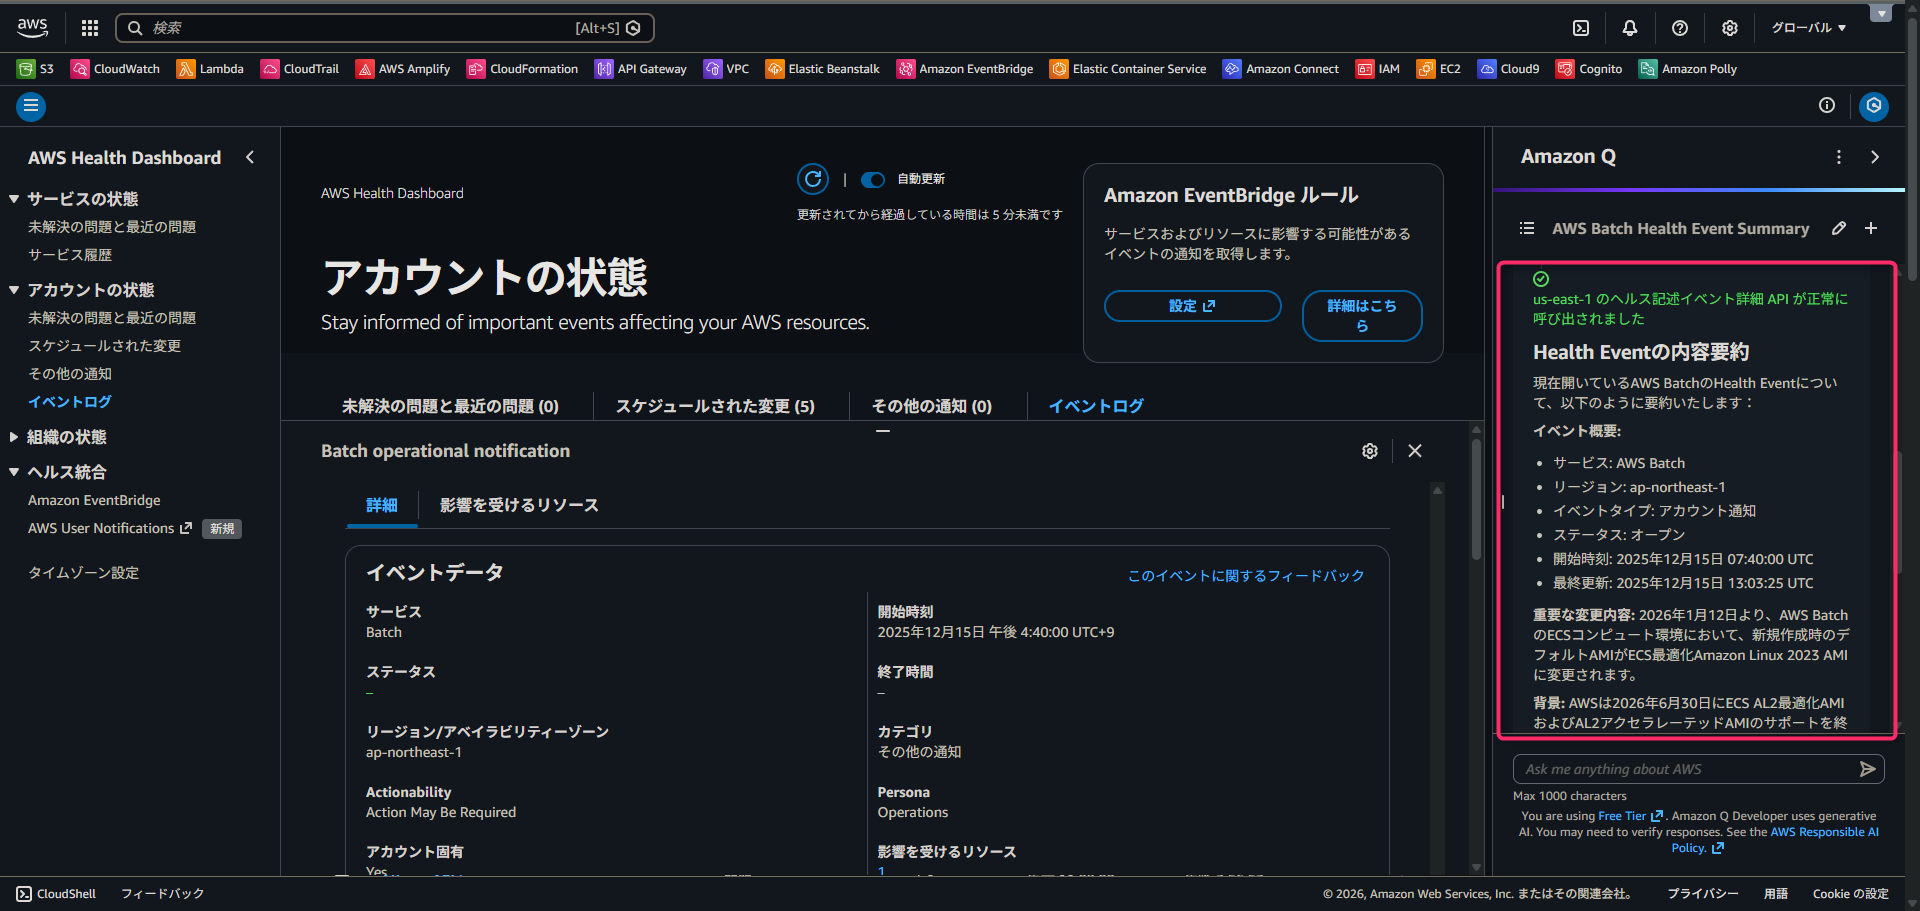This screenshot has height=911, width=1920.
Task: Close the Batch operational notification panel
Action: 1415,451
